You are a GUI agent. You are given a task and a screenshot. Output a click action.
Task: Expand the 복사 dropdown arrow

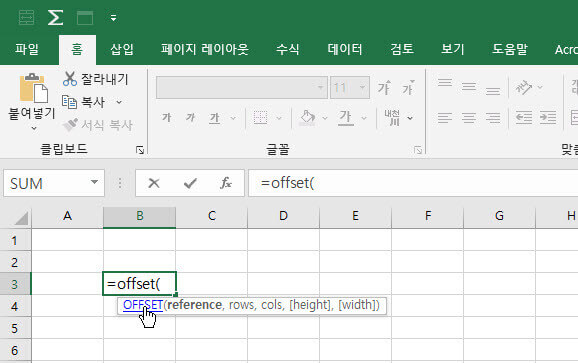click(x=119, y=102)
